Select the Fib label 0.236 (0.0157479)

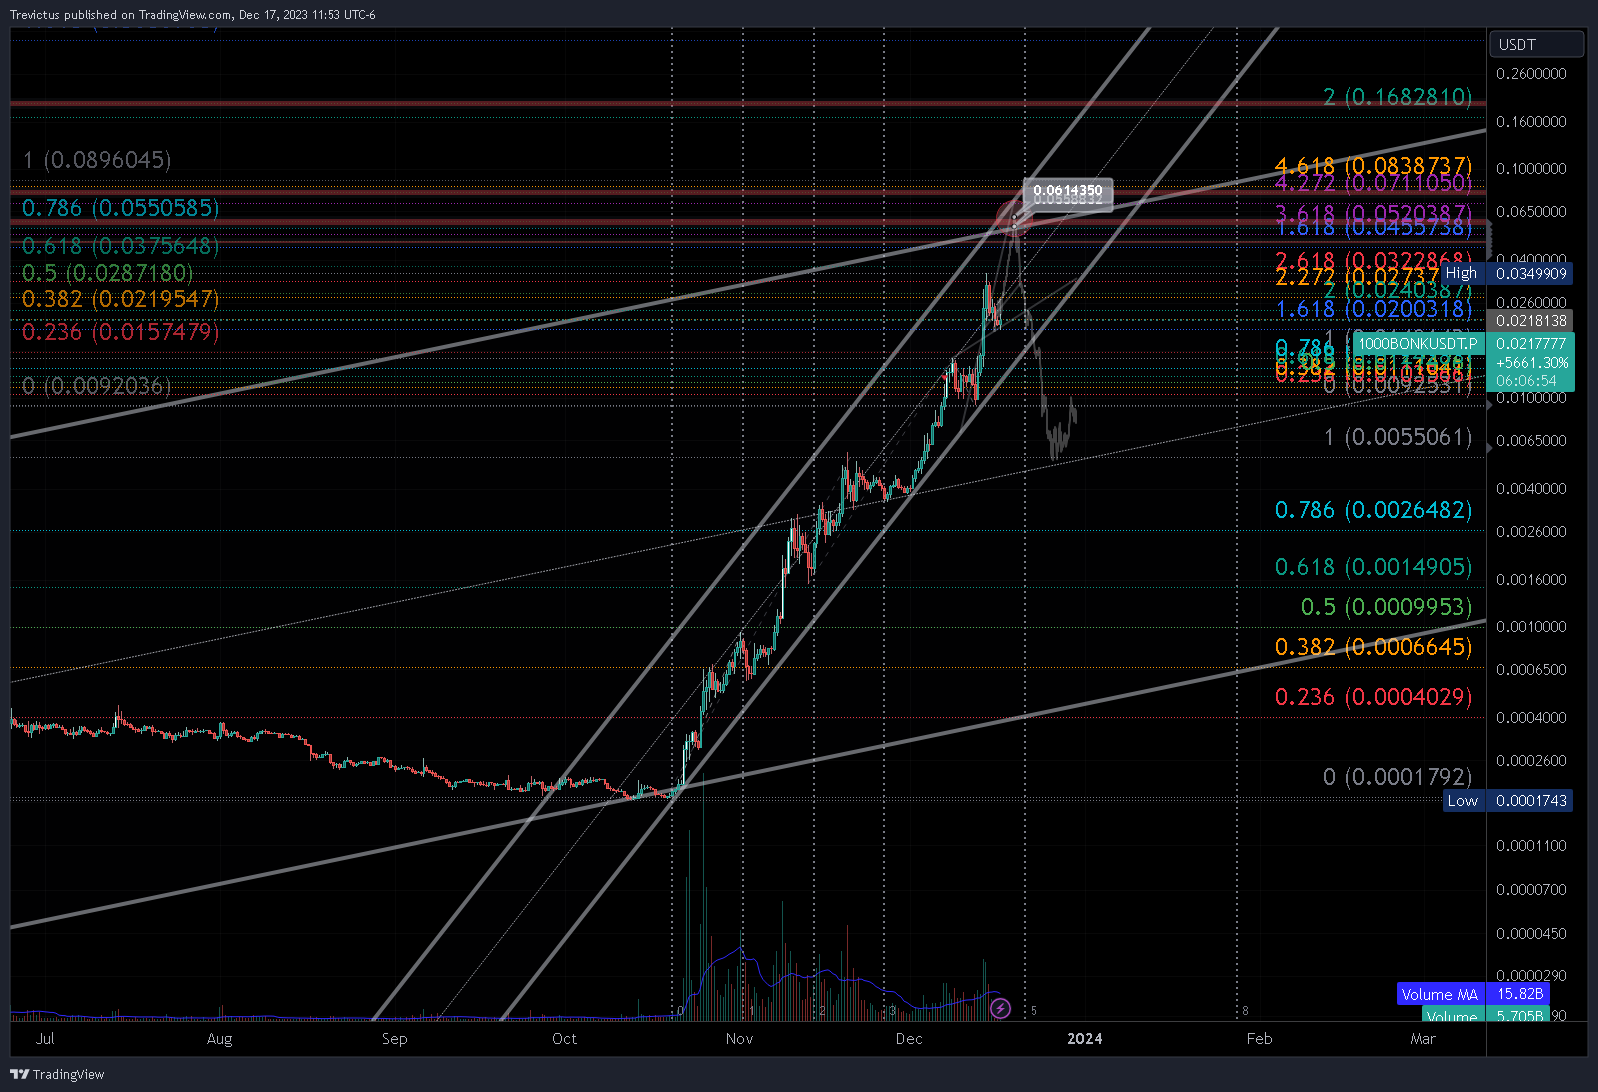tap(120, 332)
